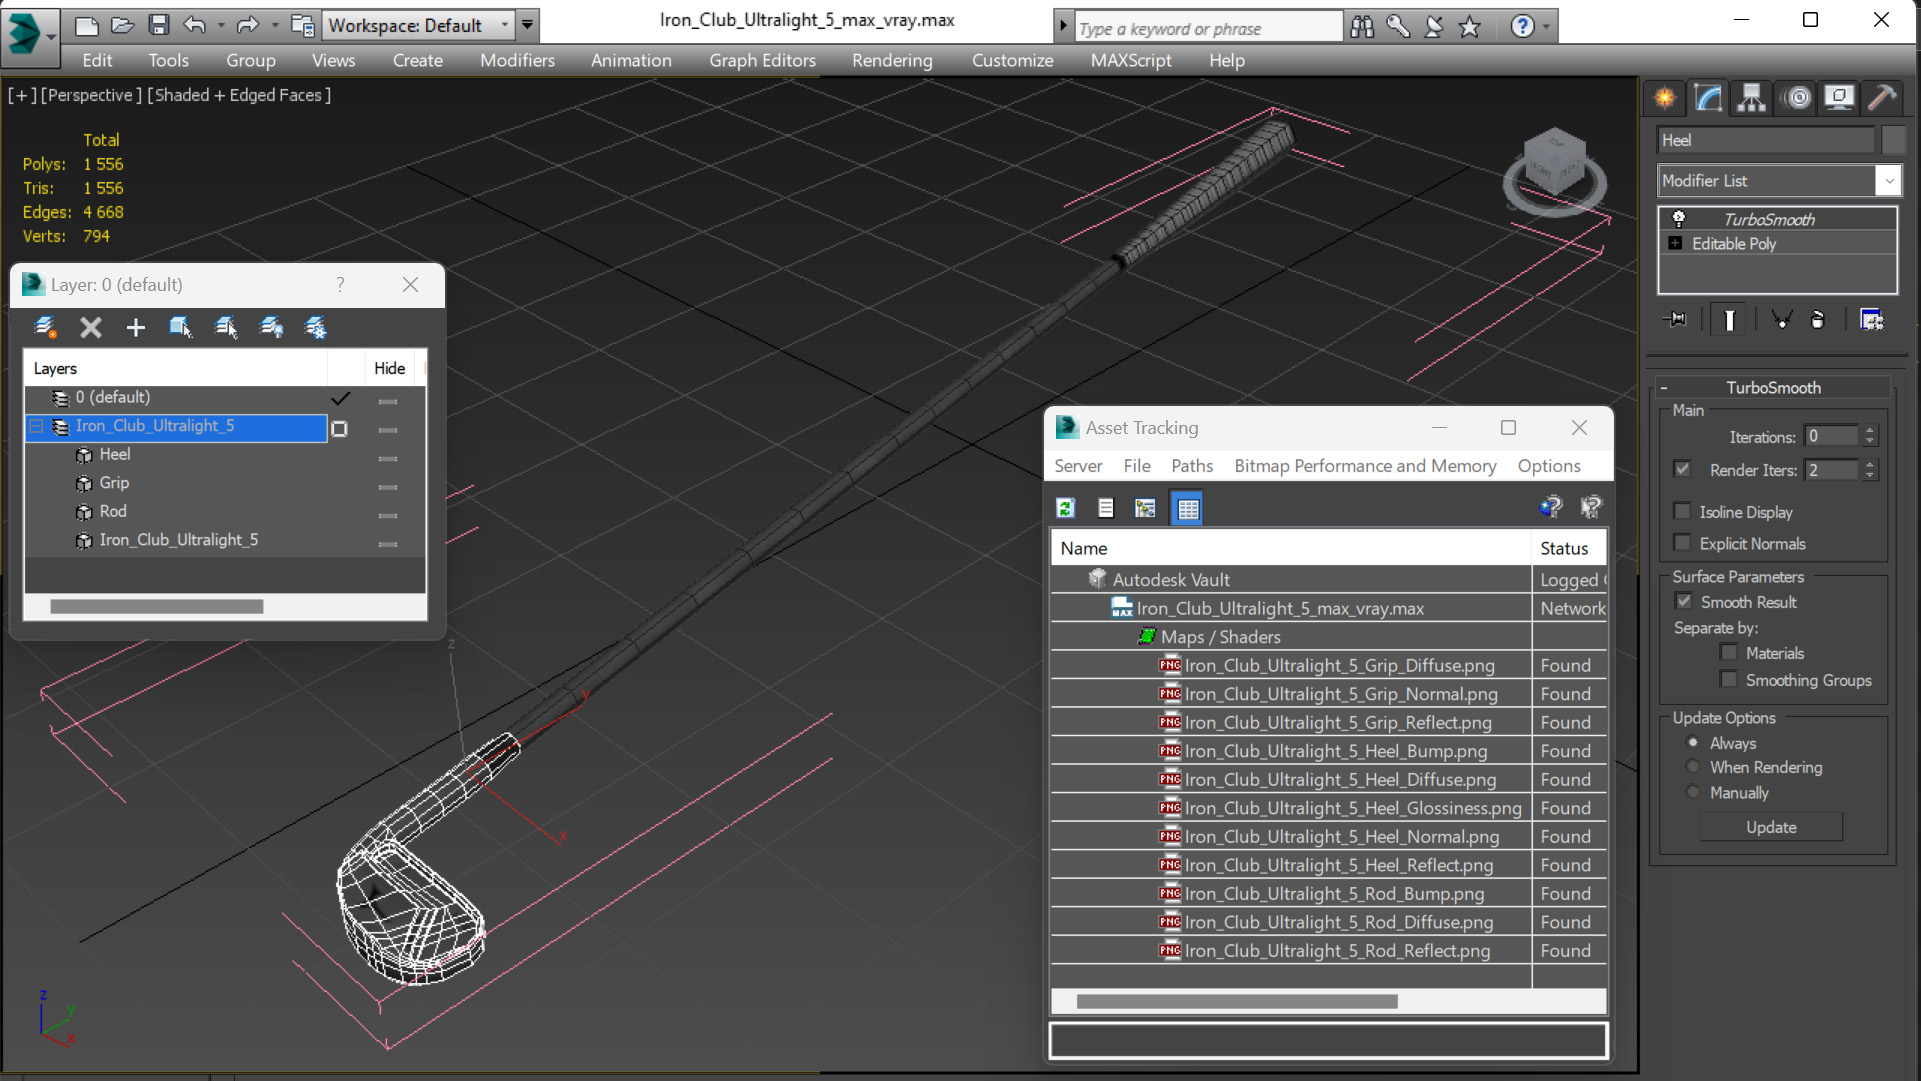Open the Create command panel tab
The width and height of the screenshot is (1921, 1081).
1665,98
